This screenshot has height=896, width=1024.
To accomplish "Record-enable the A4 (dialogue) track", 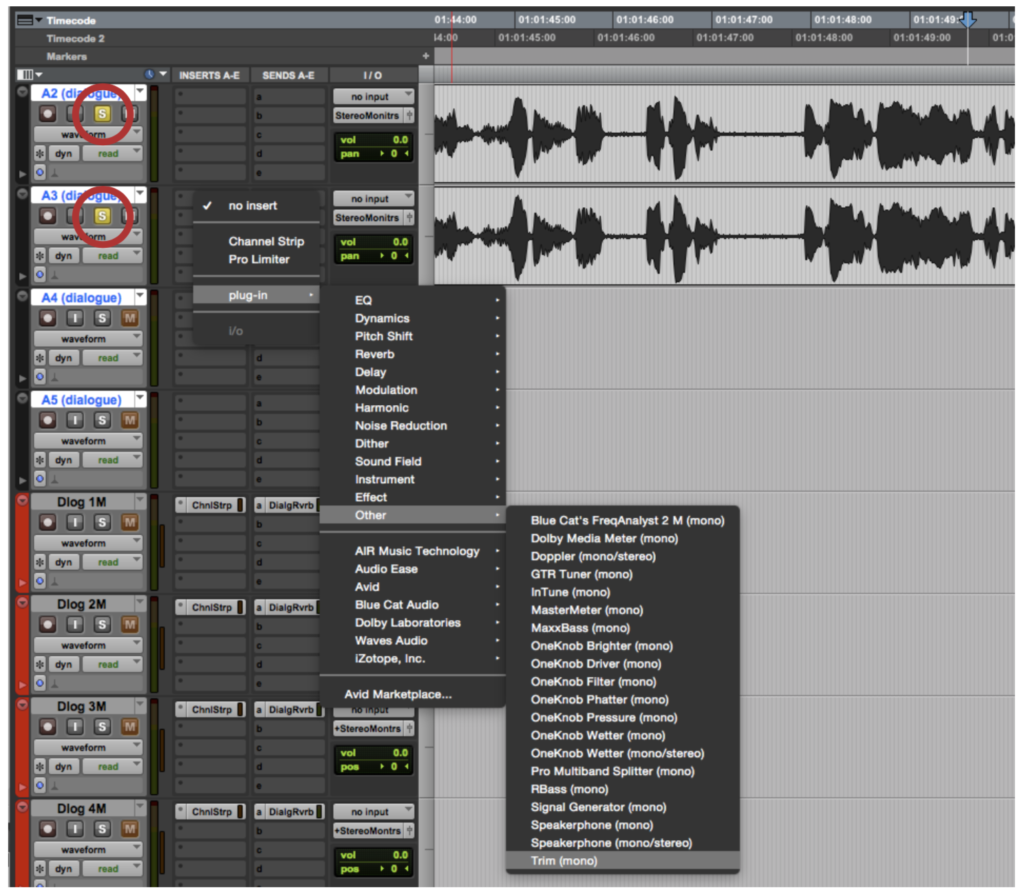I will pos(47,318).
